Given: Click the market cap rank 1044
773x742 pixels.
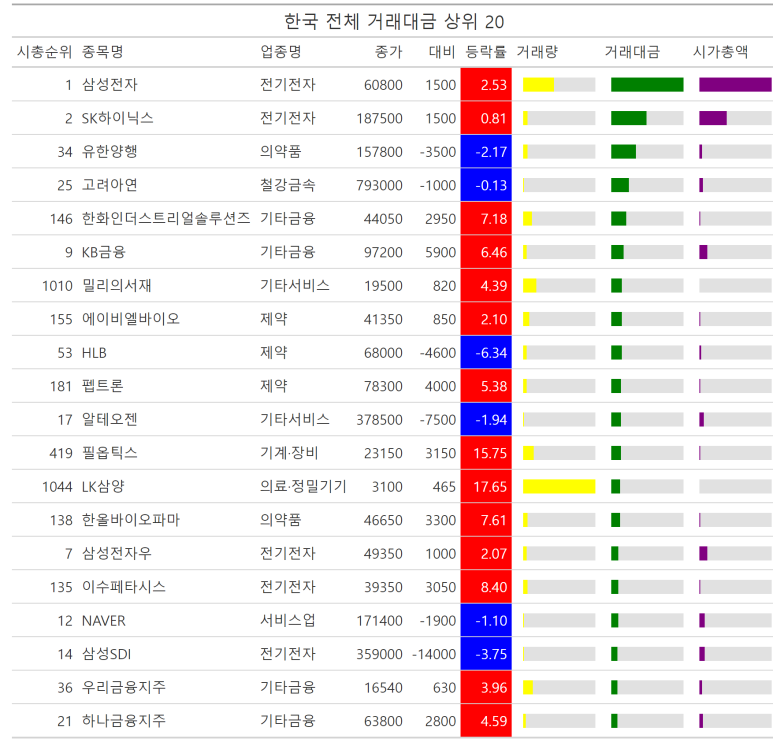Looking at the screenshot, I should click(x=57, y=487).
